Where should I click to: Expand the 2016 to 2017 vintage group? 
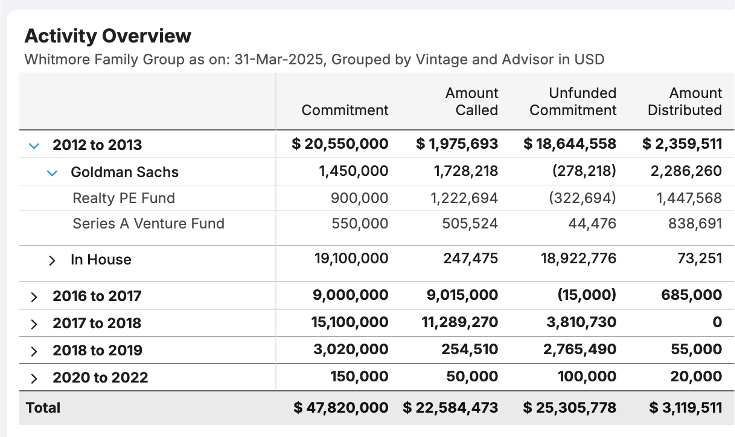[x=34, y=297]
